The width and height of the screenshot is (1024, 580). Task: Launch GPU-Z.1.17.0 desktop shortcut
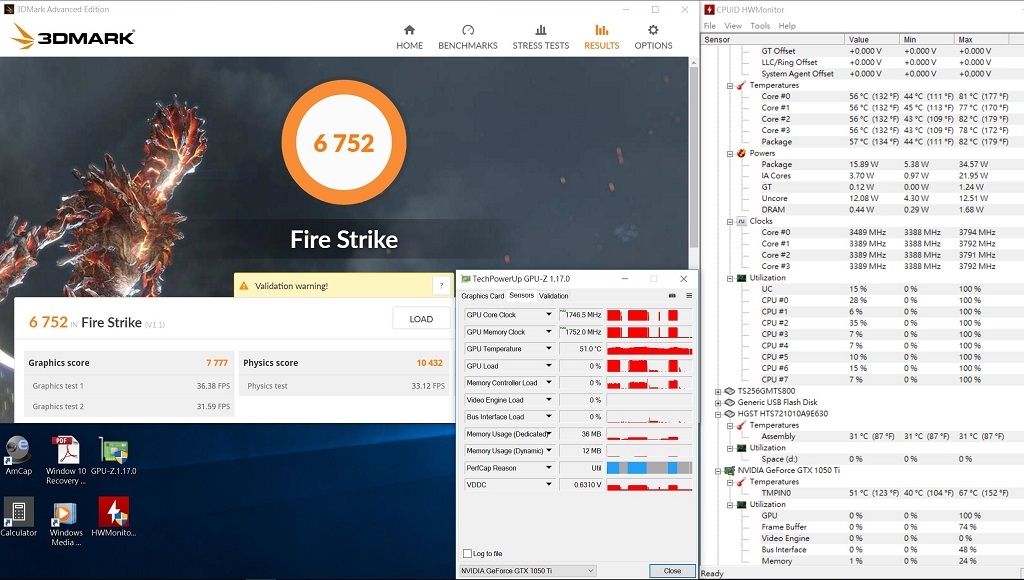click(114, 455)
